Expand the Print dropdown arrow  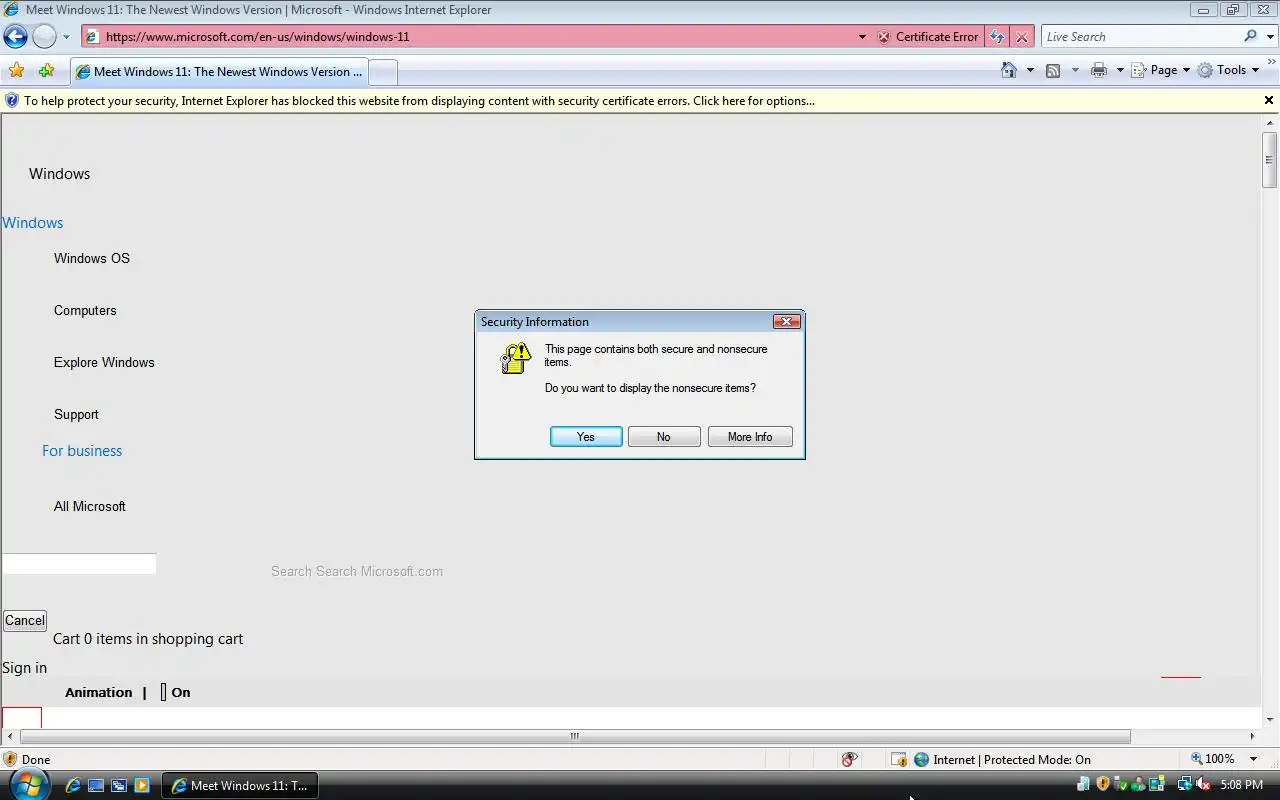tap(1120, 70)
